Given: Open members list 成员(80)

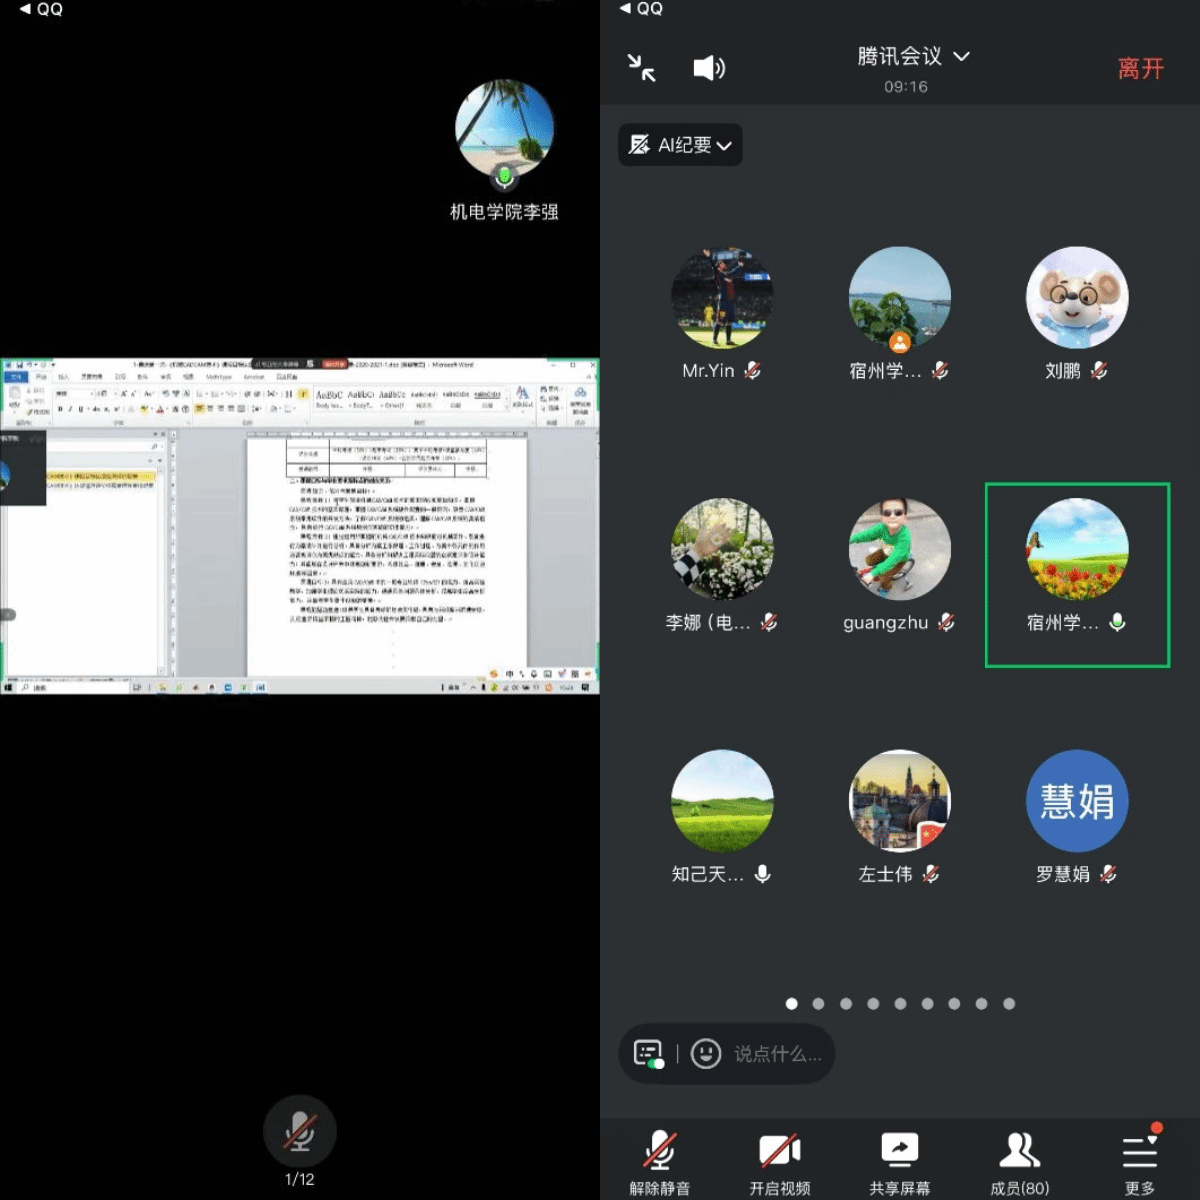Looking at the screenshot, I should [1019, 1163].
